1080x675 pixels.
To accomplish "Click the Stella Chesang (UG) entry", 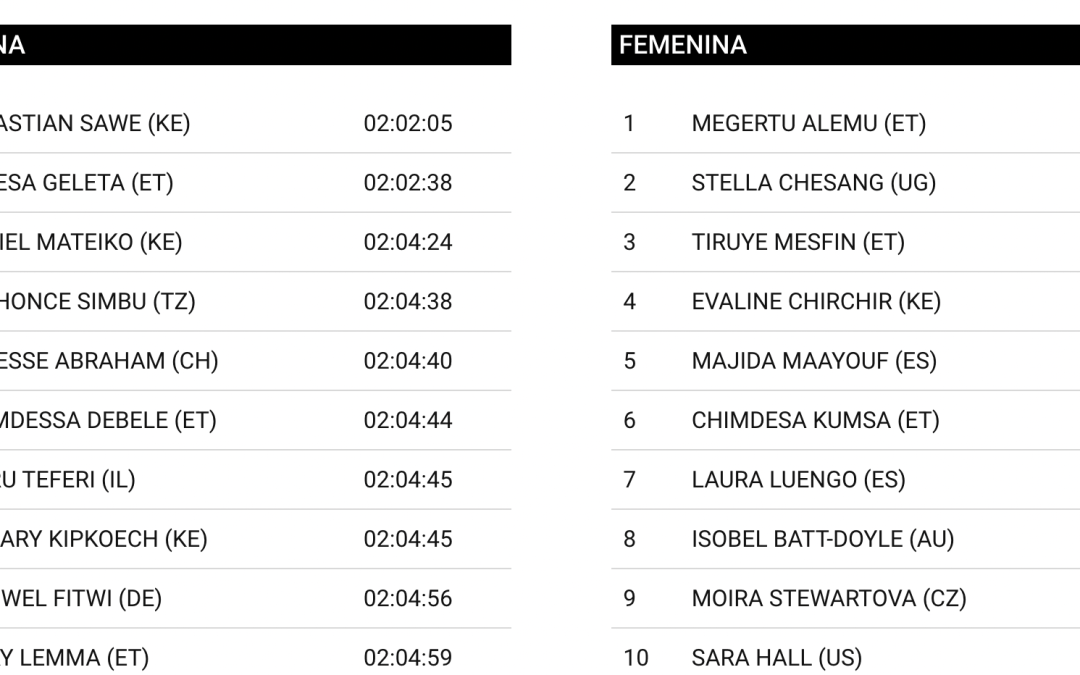I will (813, 183).
